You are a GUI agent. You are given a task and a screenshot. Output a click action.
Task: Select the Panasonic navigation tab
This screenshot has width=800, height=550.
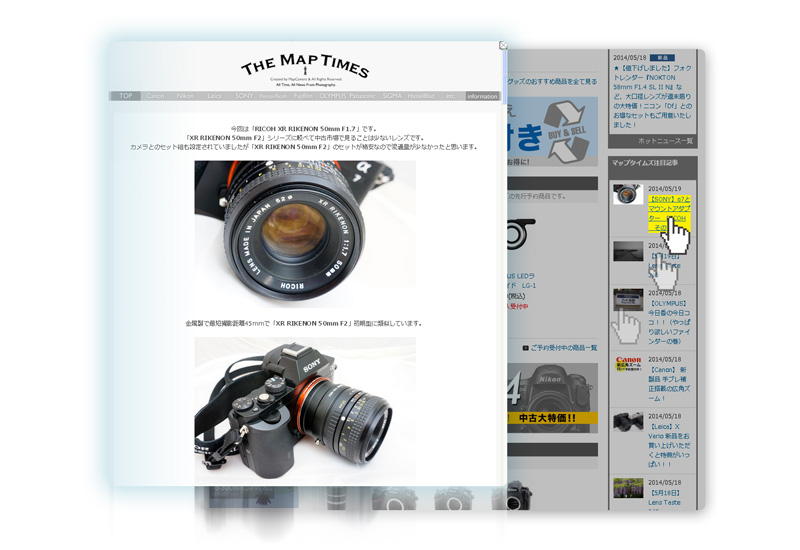pos(362,96)
